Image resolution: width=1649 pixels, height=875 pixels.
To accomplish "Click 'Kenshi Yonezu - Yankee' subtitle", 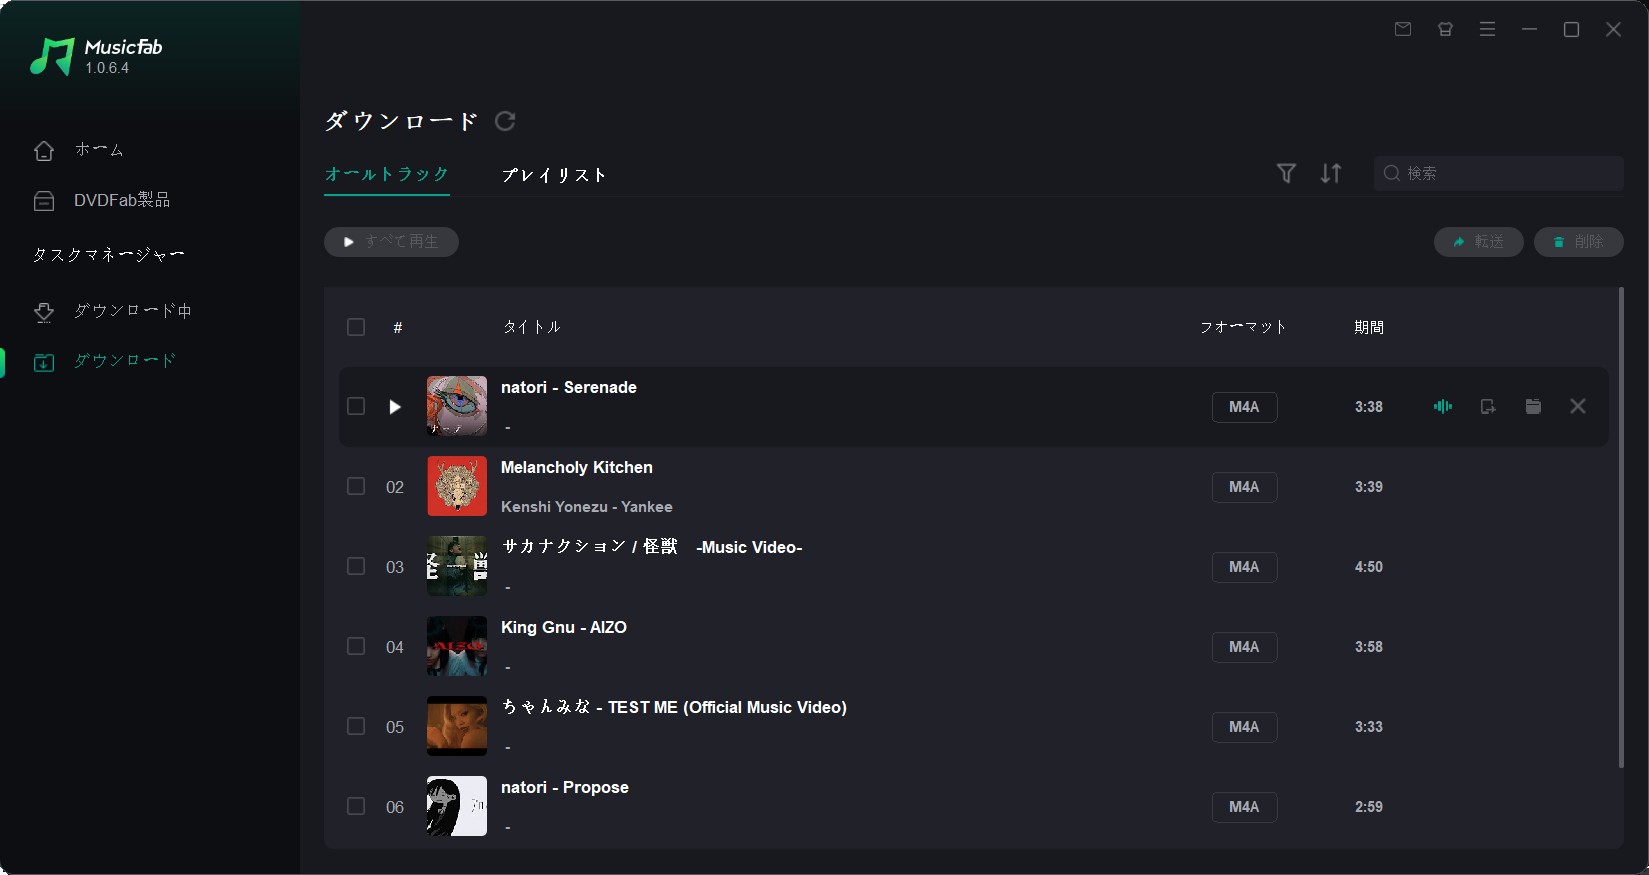I will (587, 507).
